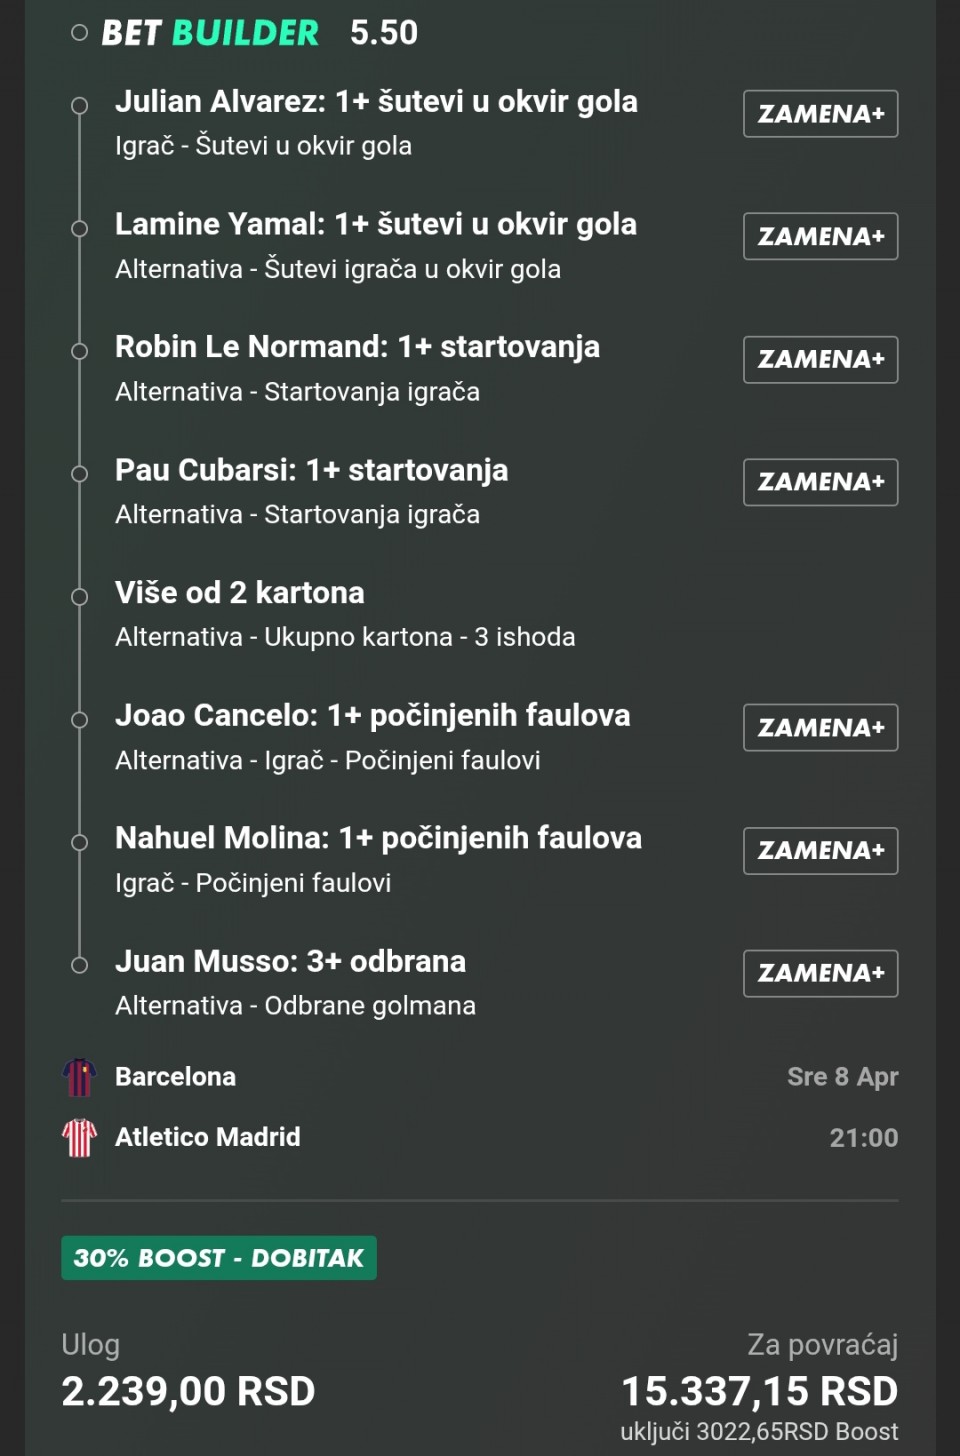Open the Barcelona team name
The width and height of the screenshot is (960, 1456).
[176, 1077]
